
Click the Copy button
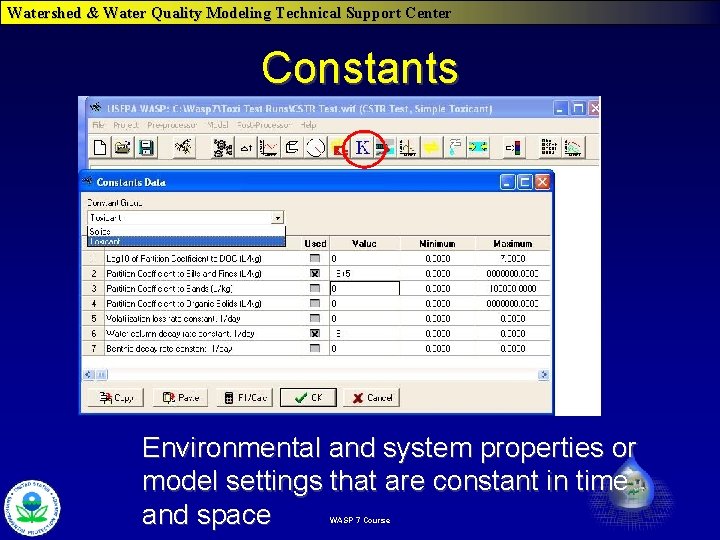click(116, 398)
